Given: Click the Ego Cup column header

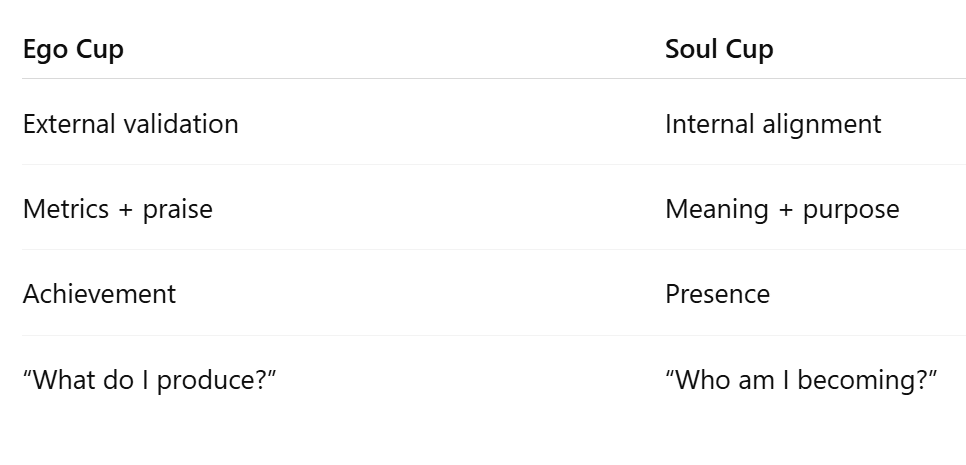Looking at the screenshot, I should point(73,49).
